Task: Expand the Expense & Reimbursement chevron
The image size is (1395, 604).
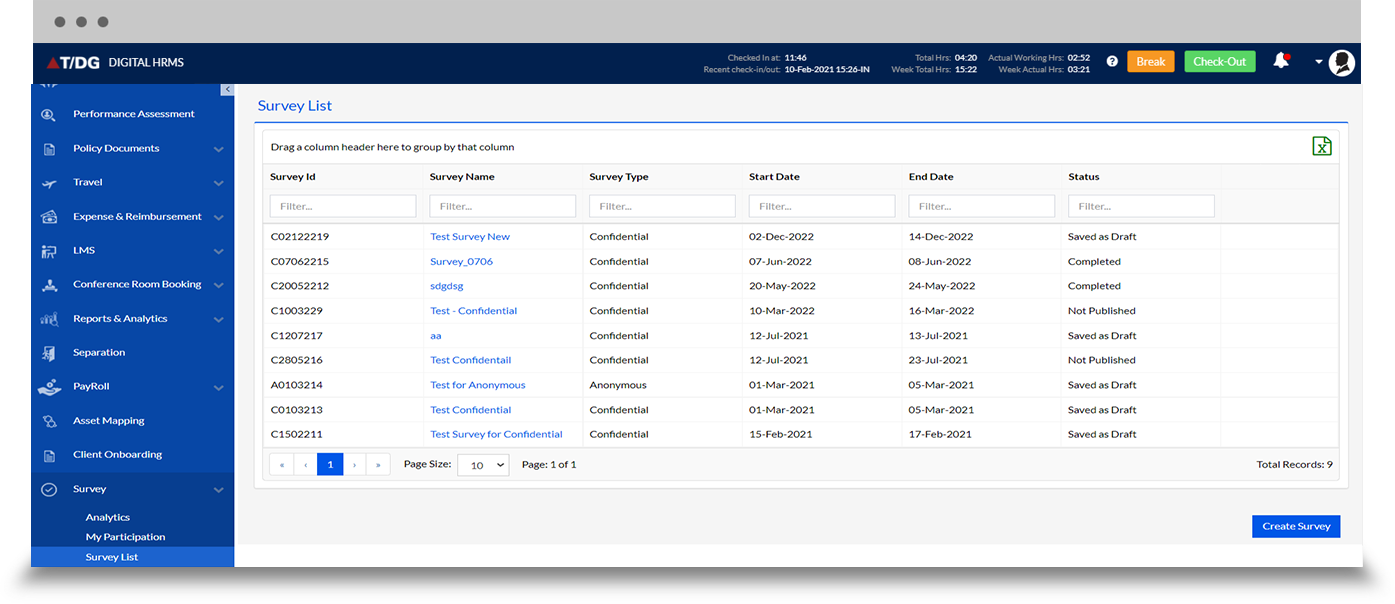Action: 218,217
